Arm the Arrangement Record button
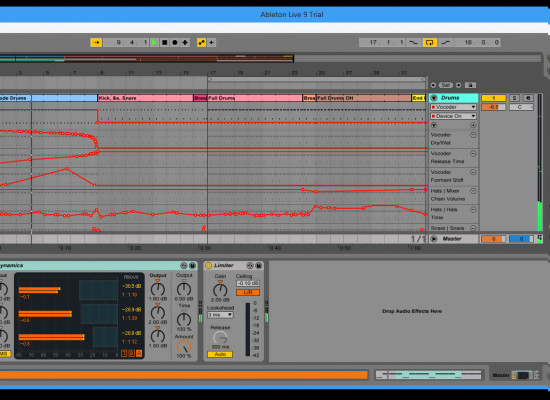This screenshot has width=550, height=400. click(175, 42)
